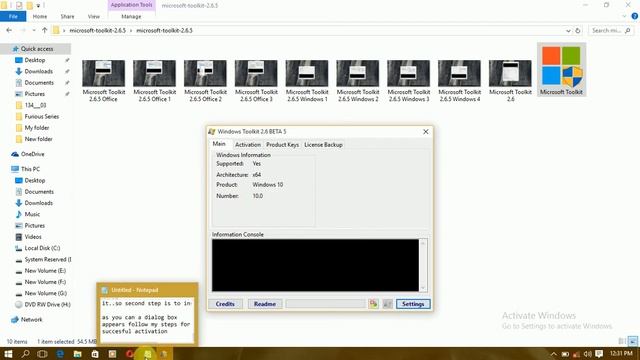Click the Office toggle icon in Toolkit
This screenshot has width=640, height=360.
(373, 304)
